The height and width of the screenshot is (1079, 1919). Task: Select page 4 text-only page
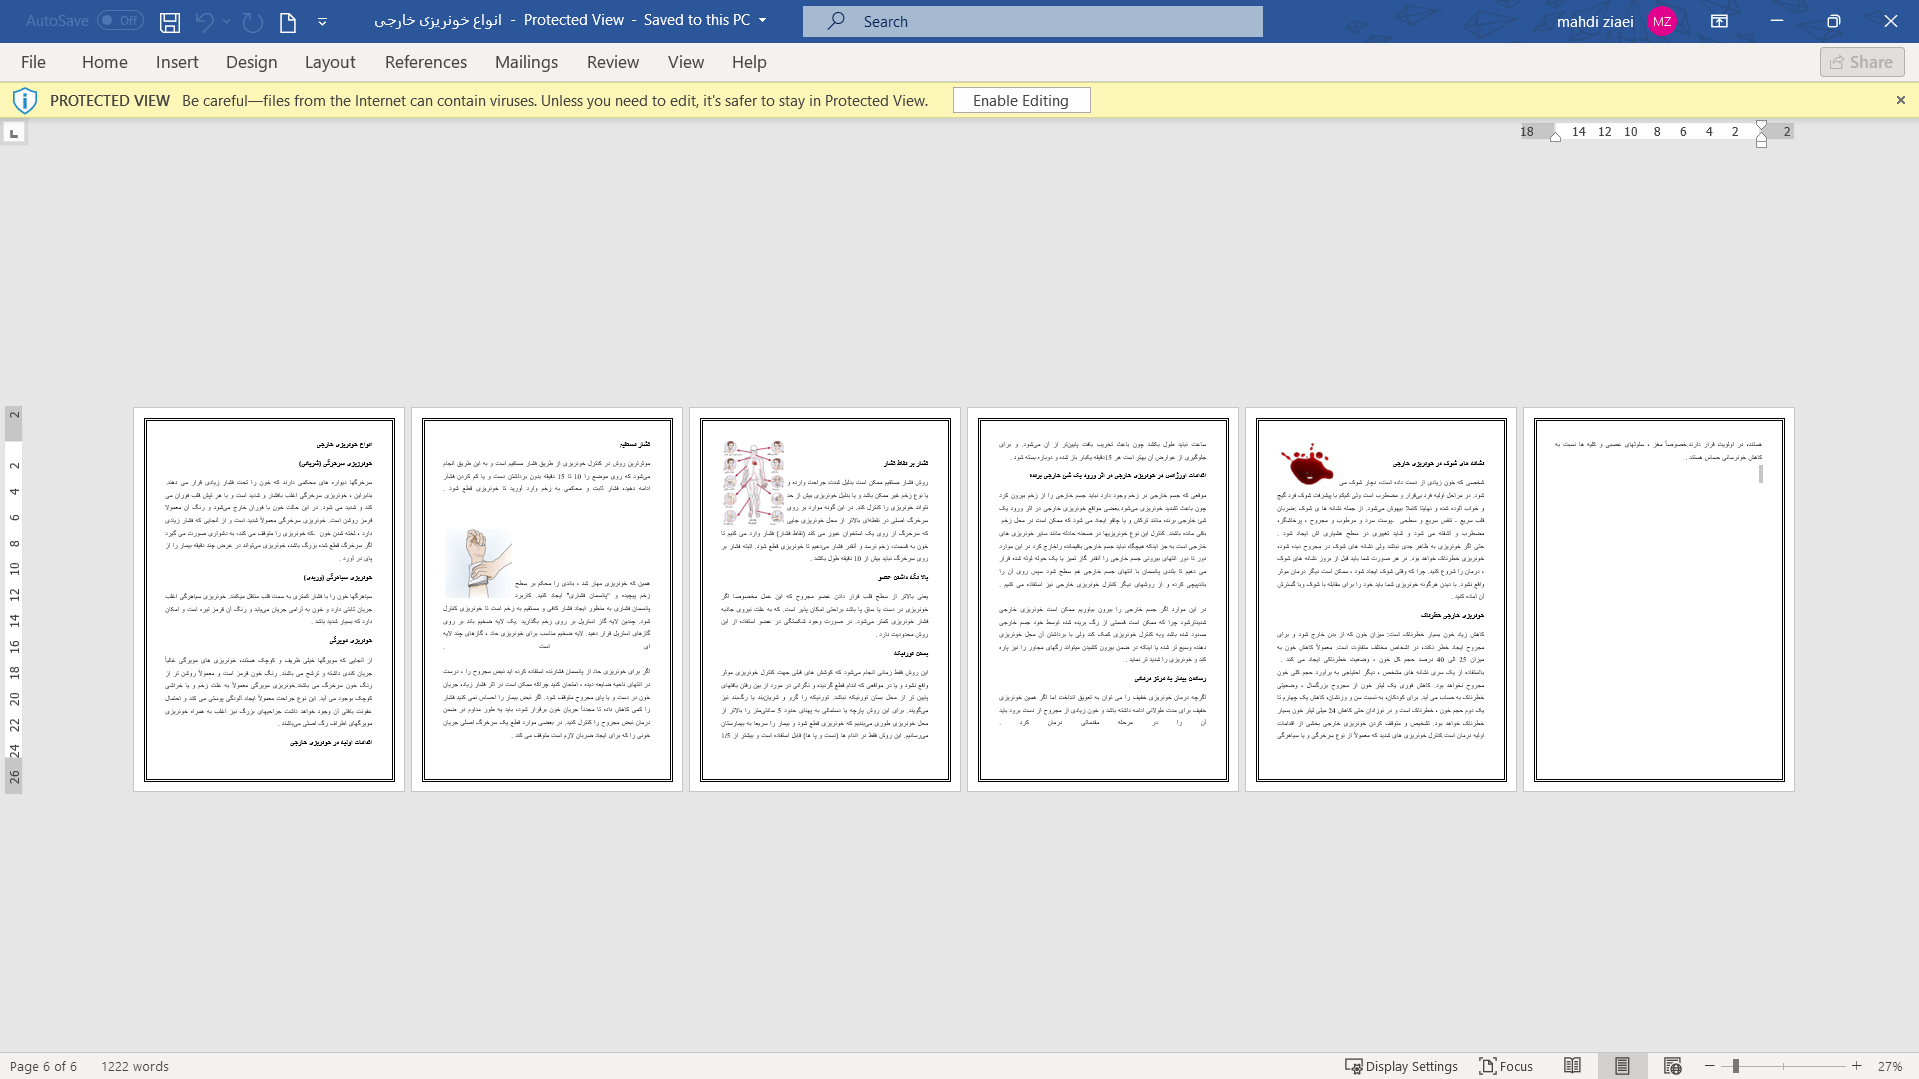(1103, 599)
